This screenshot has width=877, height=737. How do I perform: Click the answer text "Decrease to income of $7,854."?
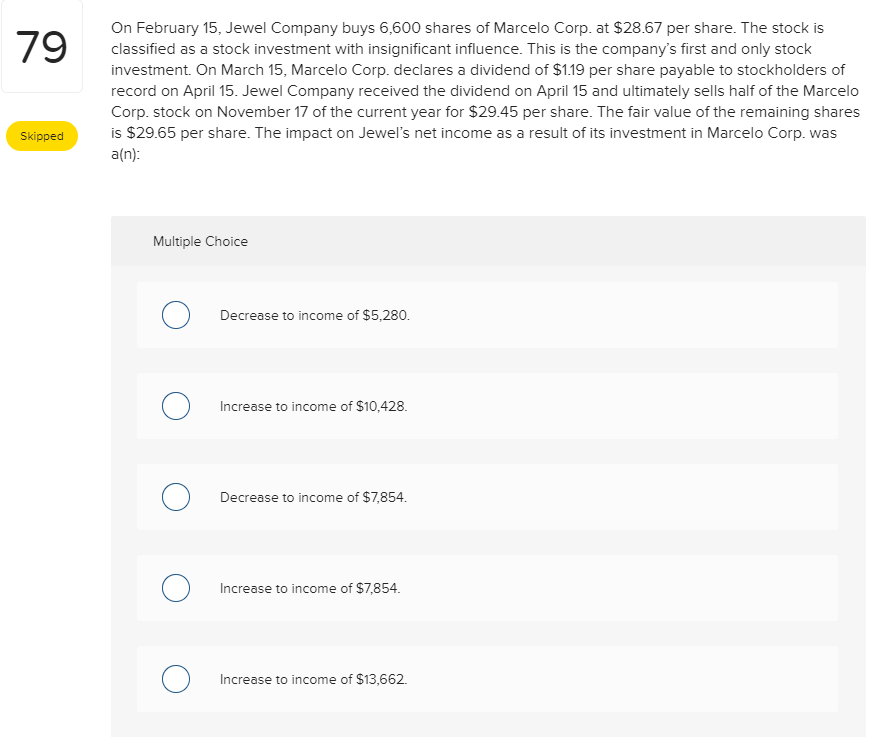click(313, 497)
